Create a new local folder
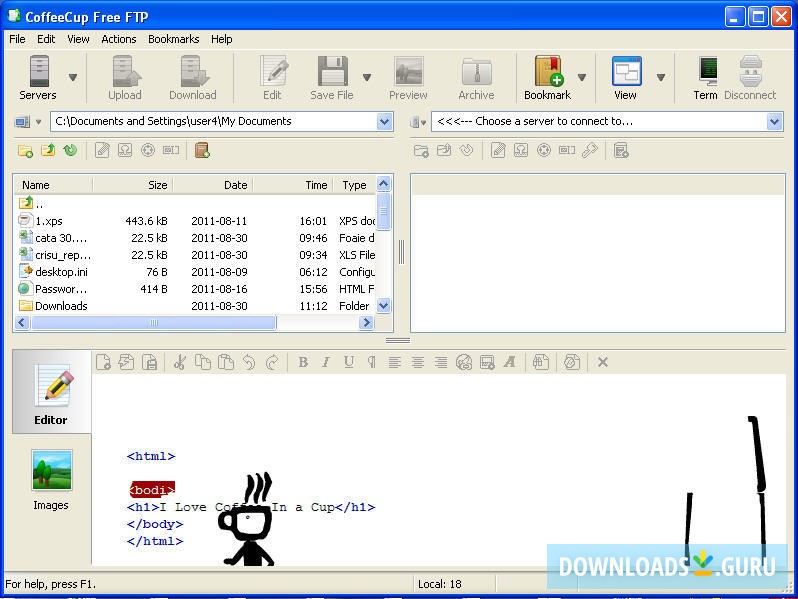 coord(26,151)
